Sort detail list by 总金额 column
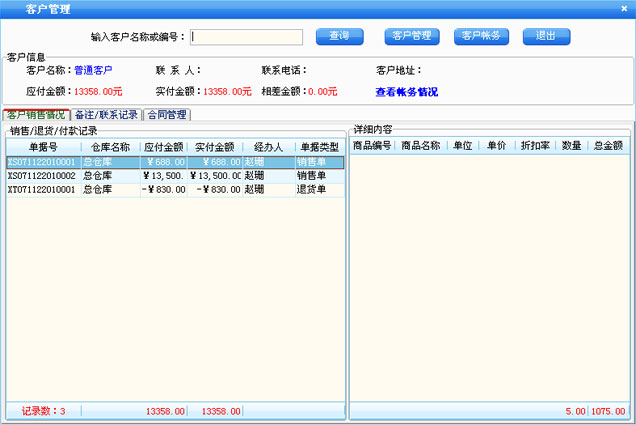The image size is (636, 425). (607, 145)
